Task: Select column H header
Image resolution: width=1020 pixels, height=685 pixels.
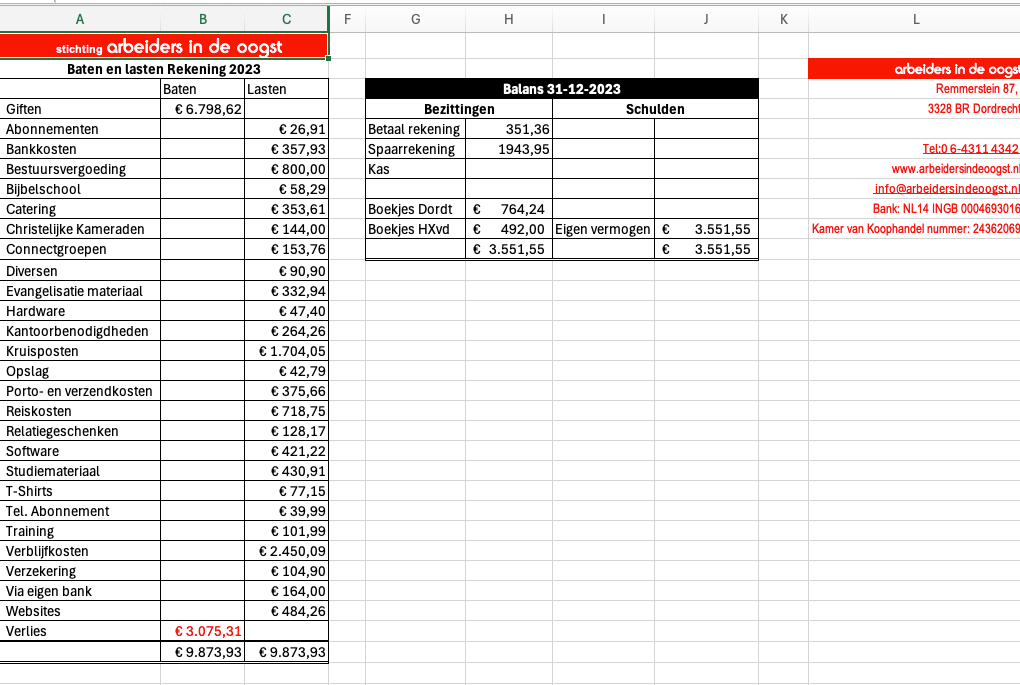Action: click(x=509, y=20)
